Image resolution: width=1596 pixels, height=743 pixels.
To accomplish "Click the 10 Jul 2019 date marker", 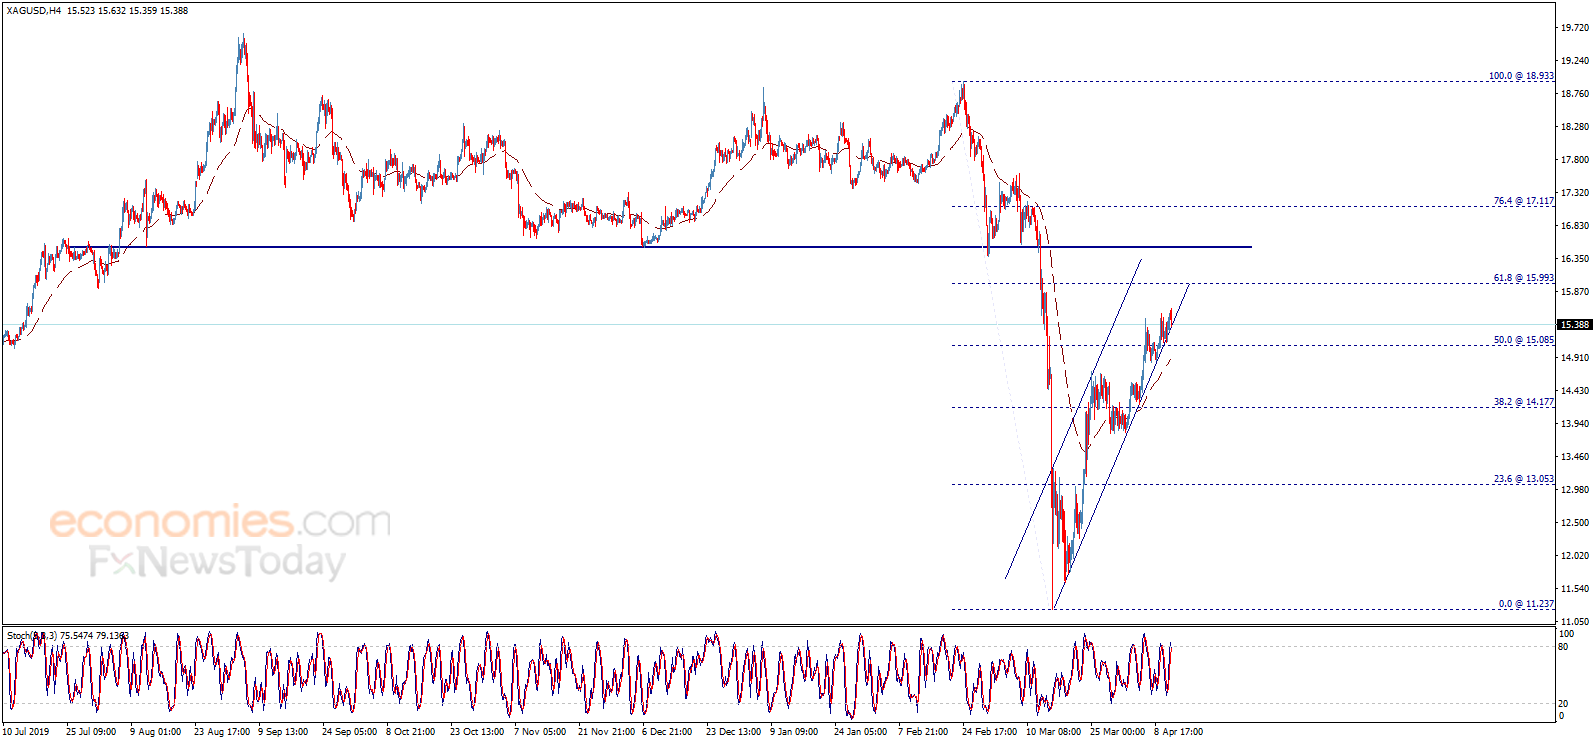I will [x=26, y=732].
